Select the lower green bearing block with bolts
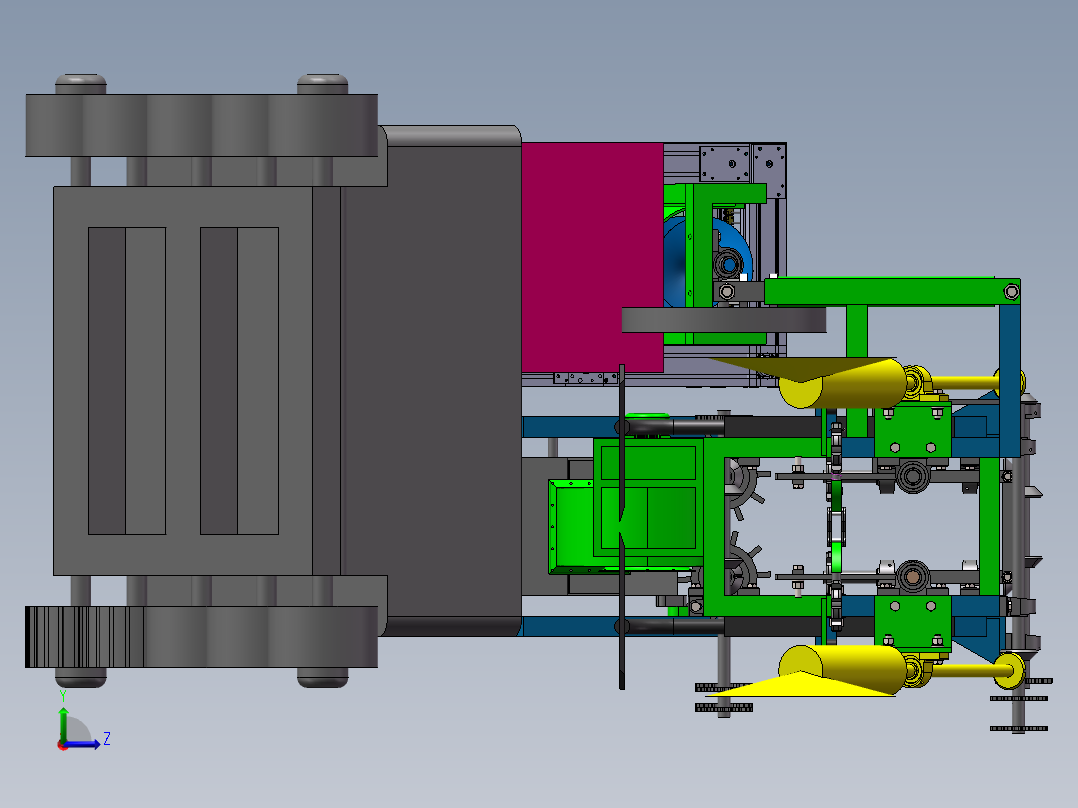Viewport: 1078px width, 808px height. [912, 623]
